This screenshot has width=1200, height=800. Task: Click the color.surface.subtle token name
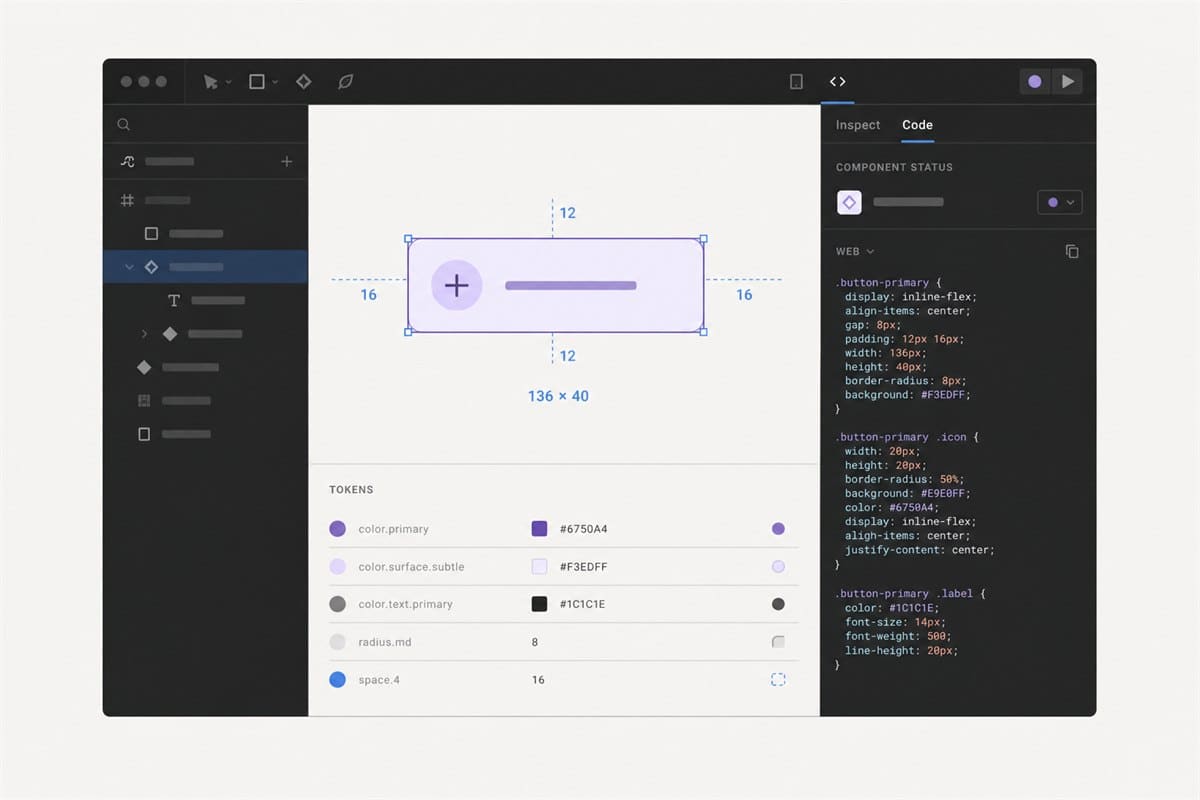411,567
